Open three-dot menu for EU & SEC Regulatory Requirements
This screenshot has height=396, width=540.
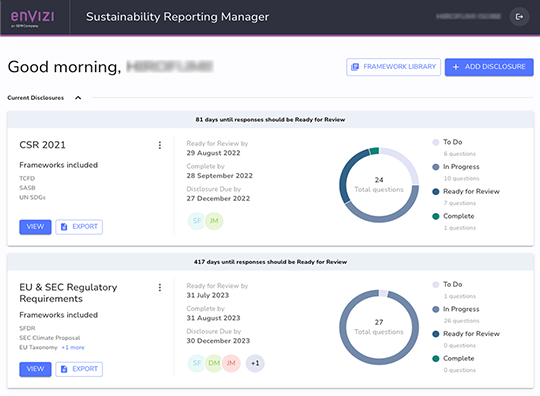[160, 288]
